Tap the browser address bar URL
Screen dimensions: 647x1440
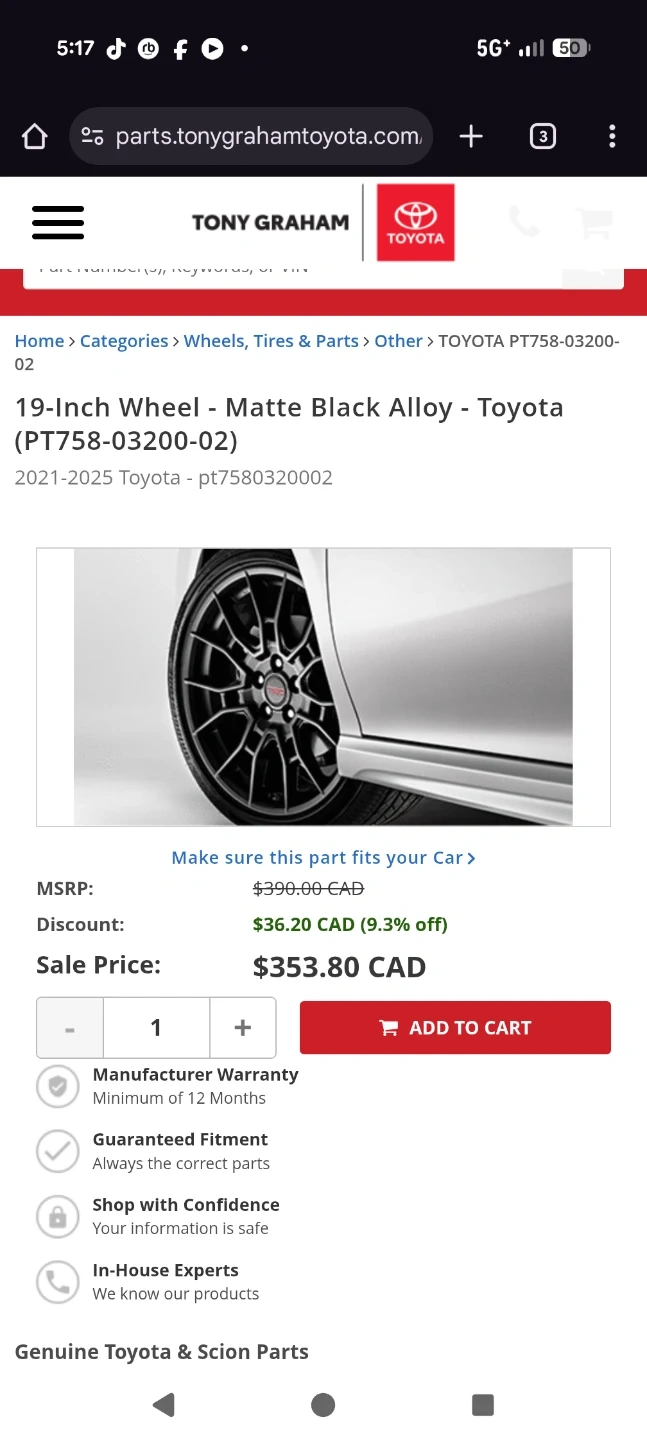[x=268, y=137]
